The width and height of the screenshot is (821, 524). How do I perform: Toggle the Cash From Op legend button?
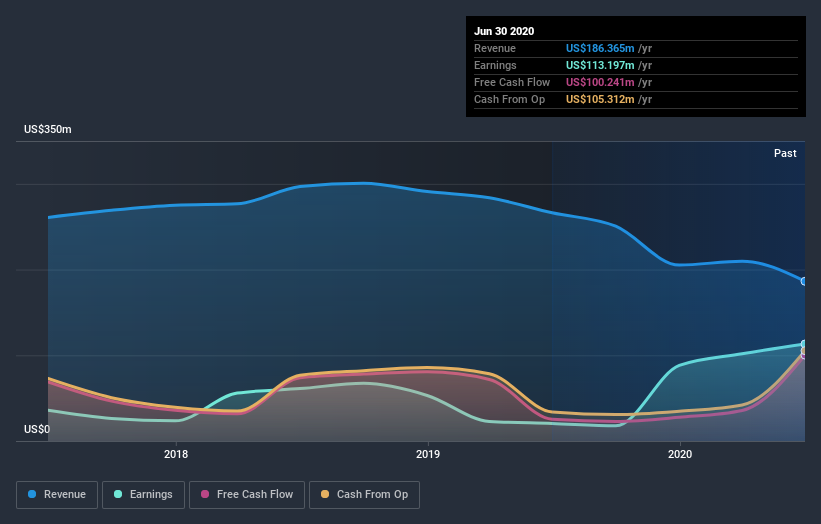pos(364,495)
